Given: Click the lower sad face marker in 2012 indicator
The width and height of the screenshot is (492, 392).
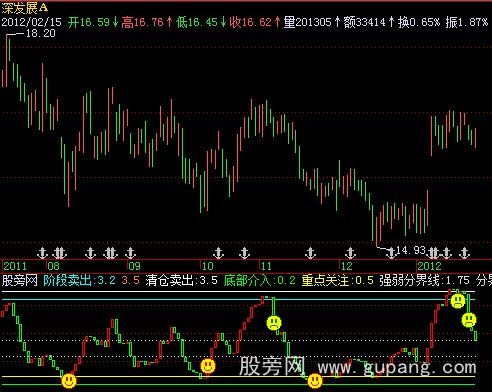Looking at the screenshot, I should [469, 320].
